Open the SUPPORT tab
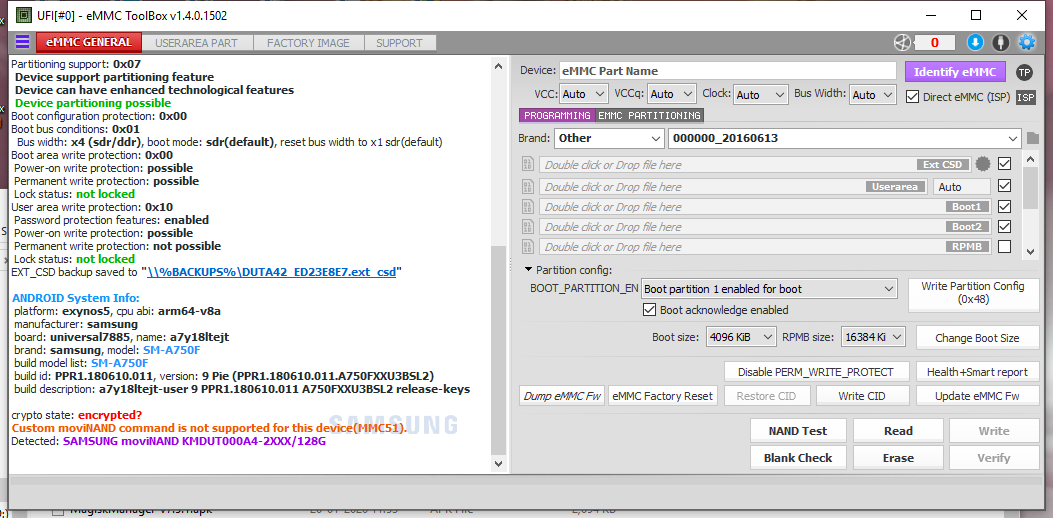The height and width of the screenshot is (518, 1053). (x=400, y=43)
